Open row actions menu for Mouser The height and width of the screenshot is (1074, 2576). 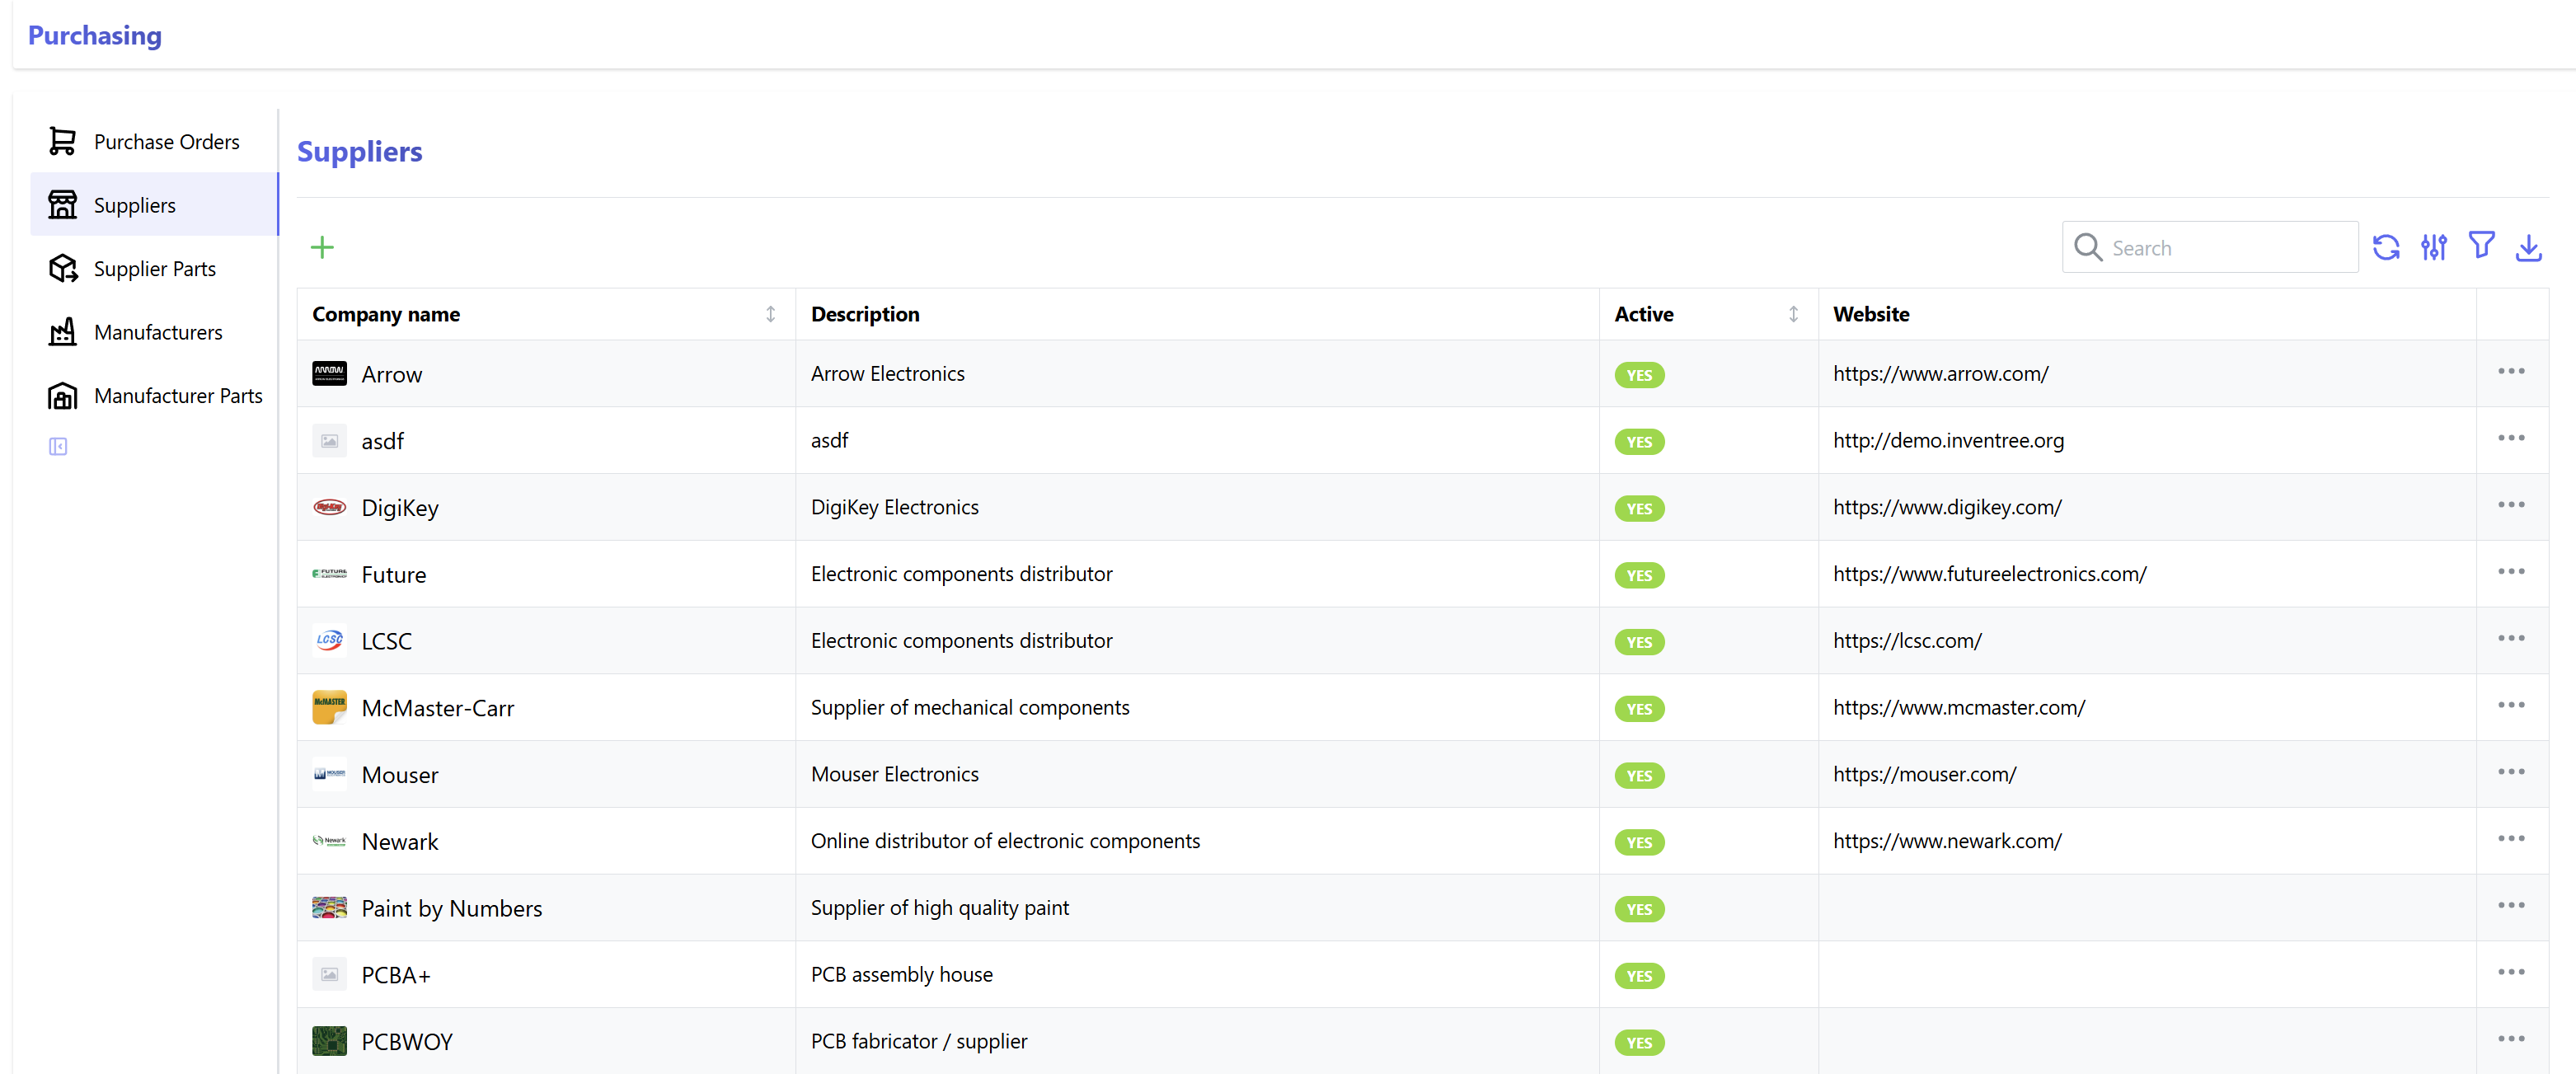click(x=2511, y=772)
